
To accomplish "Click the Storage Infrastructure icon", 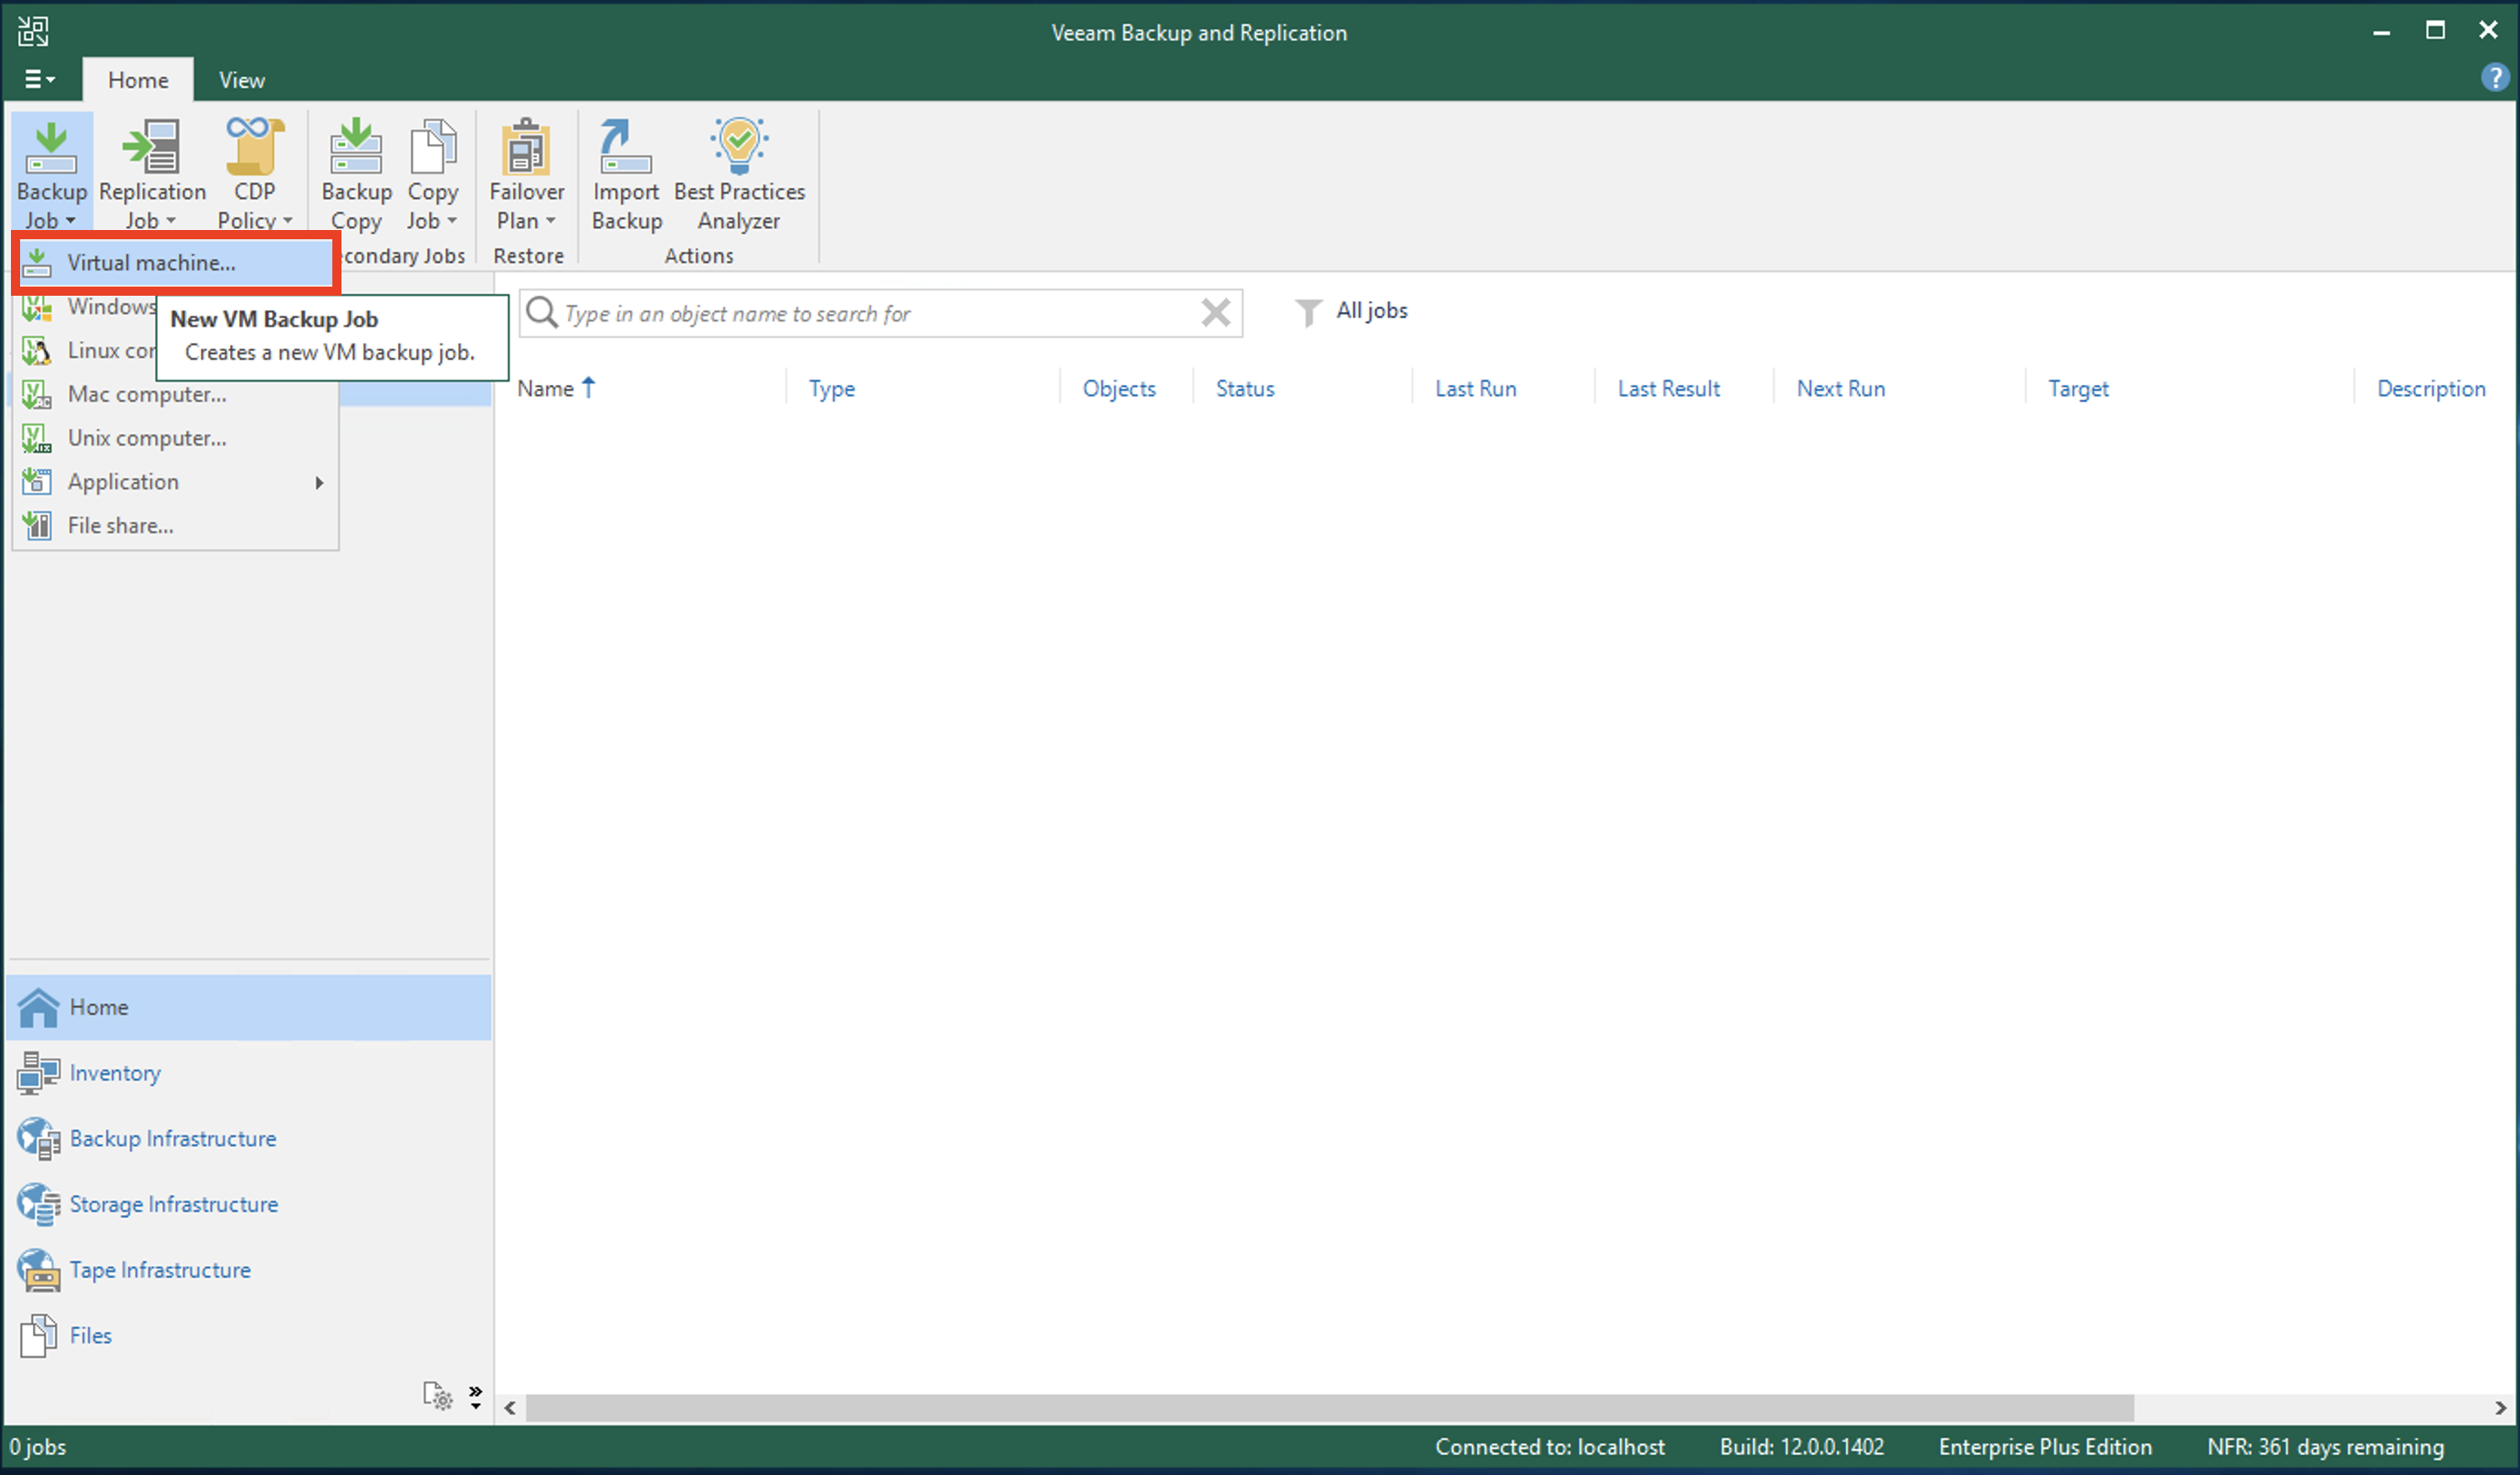I will click(39, 1204).
